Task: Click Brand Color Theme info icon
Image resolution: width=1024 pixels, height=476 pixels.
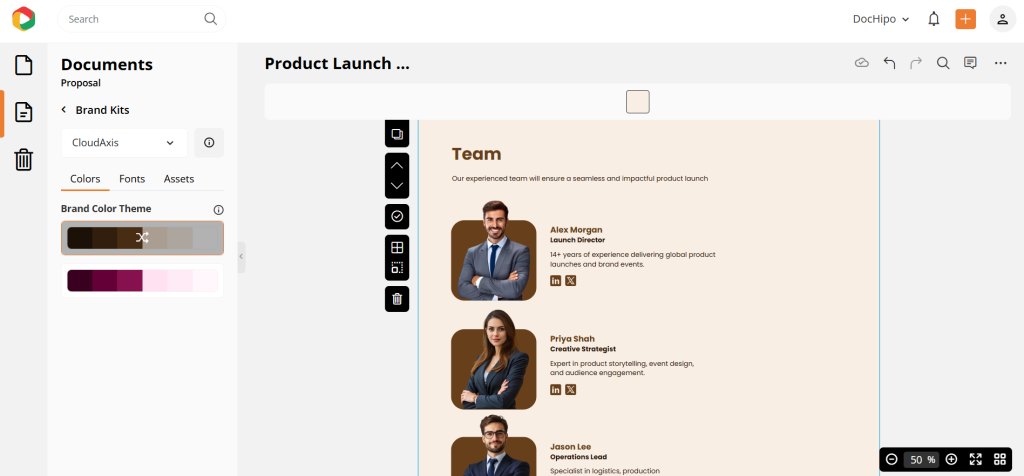Action: (219, 210)
